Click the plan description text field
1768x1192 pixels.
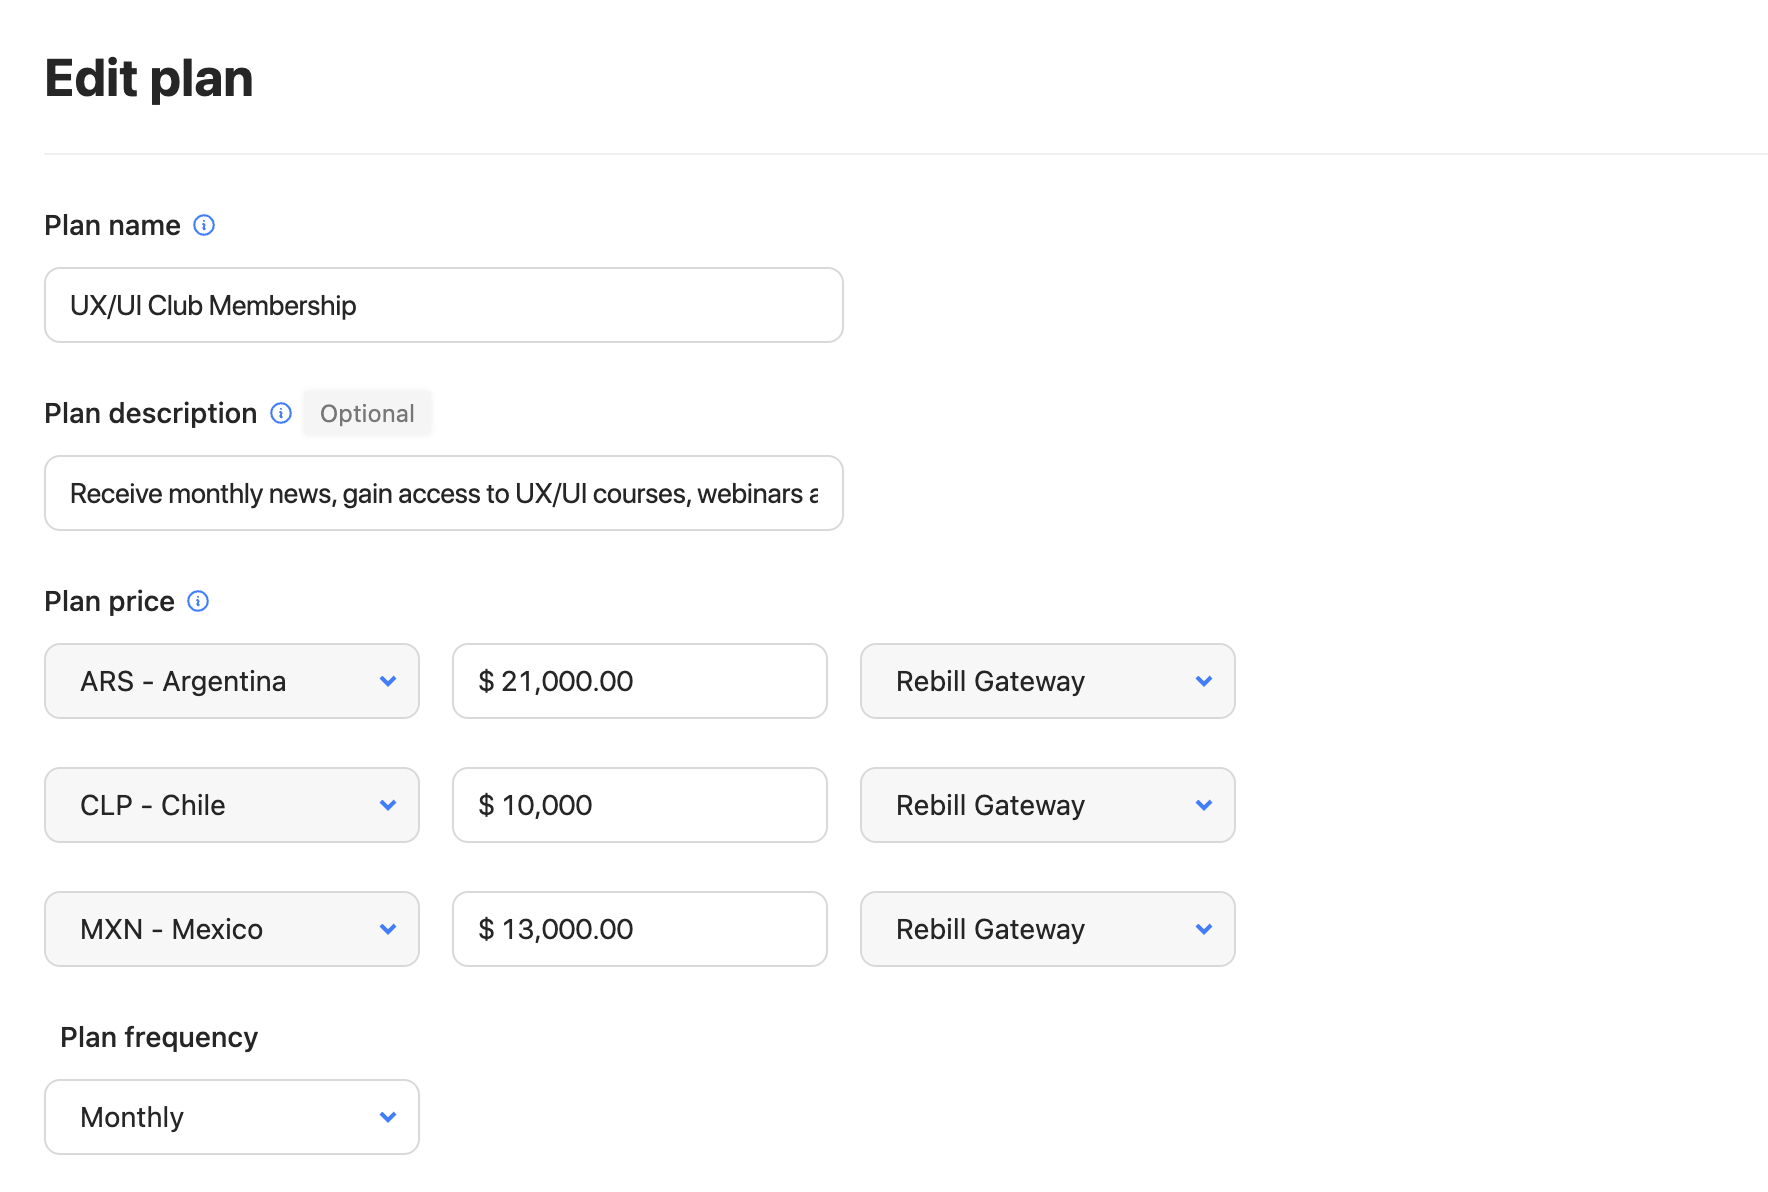443,492
